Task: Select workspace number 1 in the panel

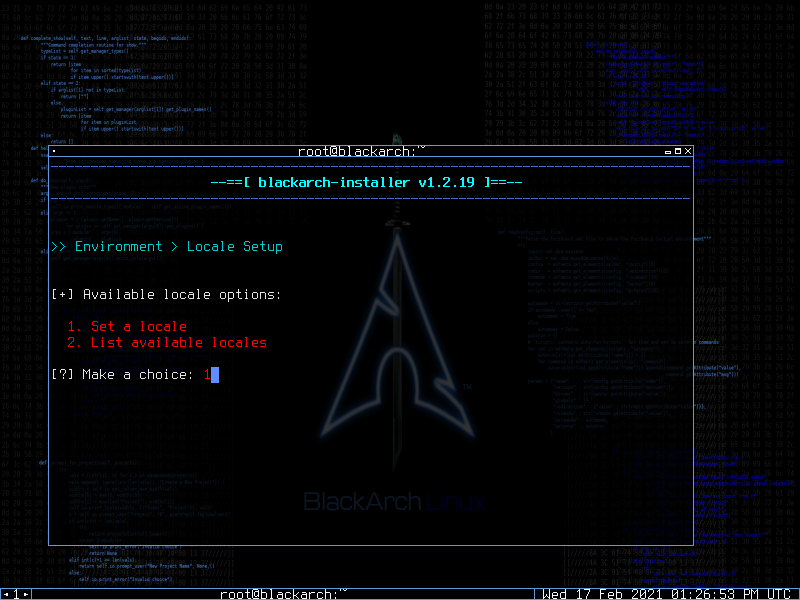Action: [x=16, y=594]
